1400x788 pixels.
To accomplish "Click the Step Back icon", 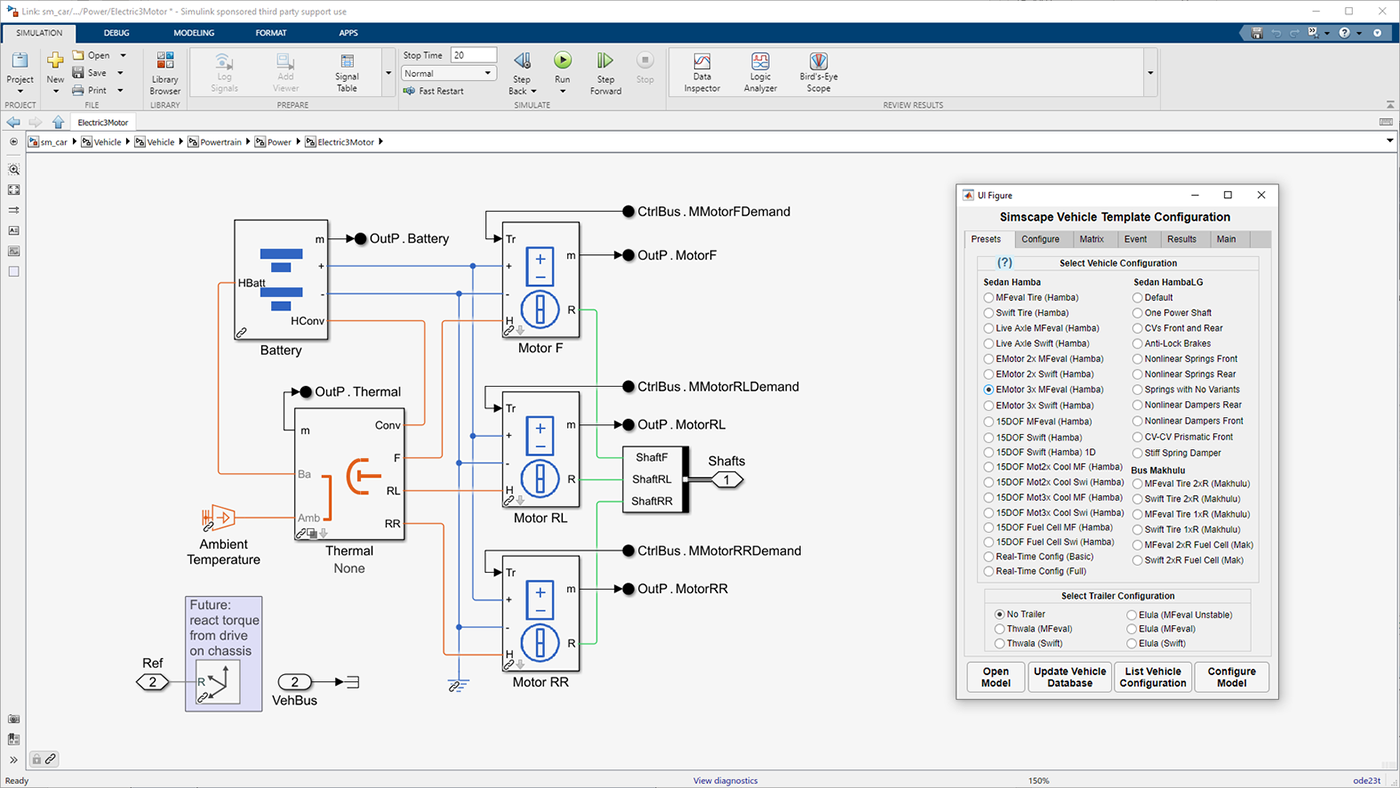I will point(521,62).
